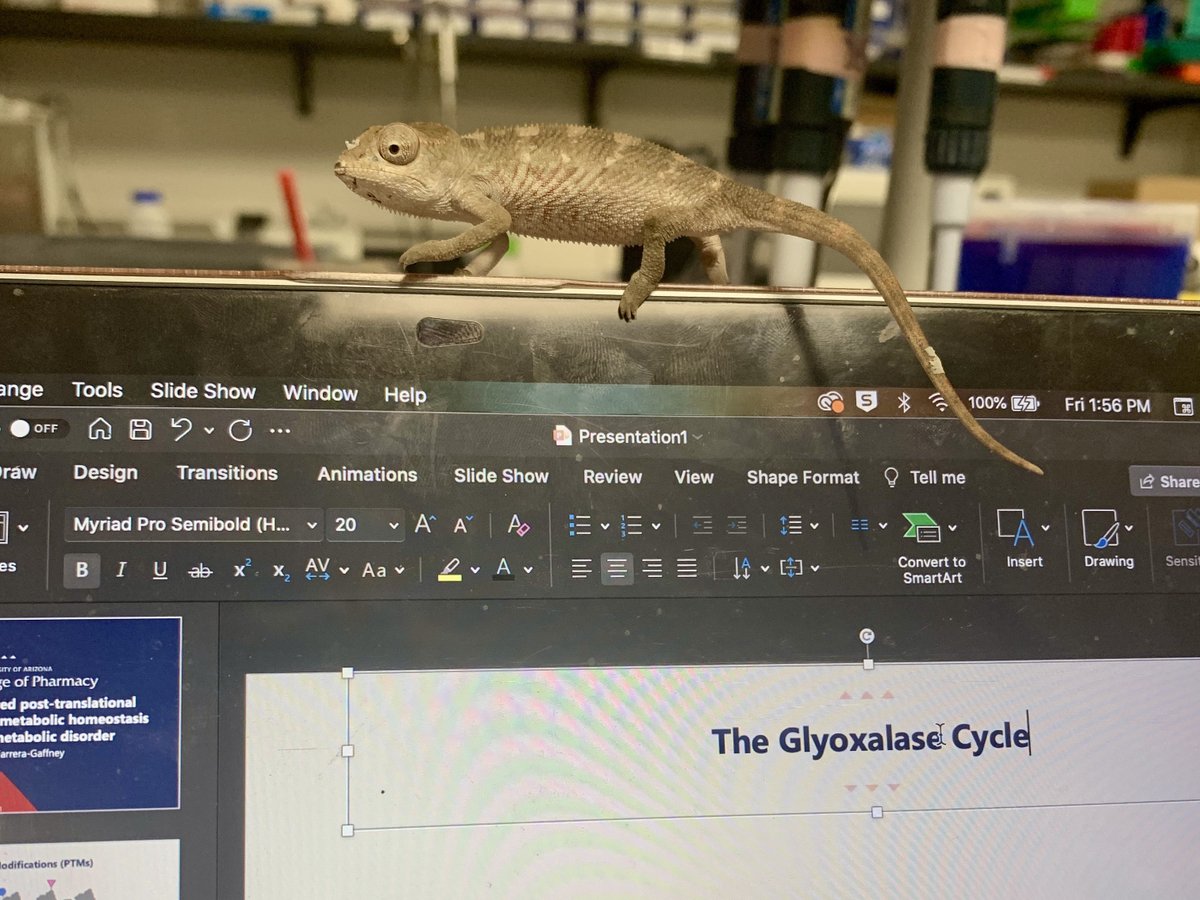Decrease the list indent level
This screenshot has height=900, width=1200.
tap(703, 525)
